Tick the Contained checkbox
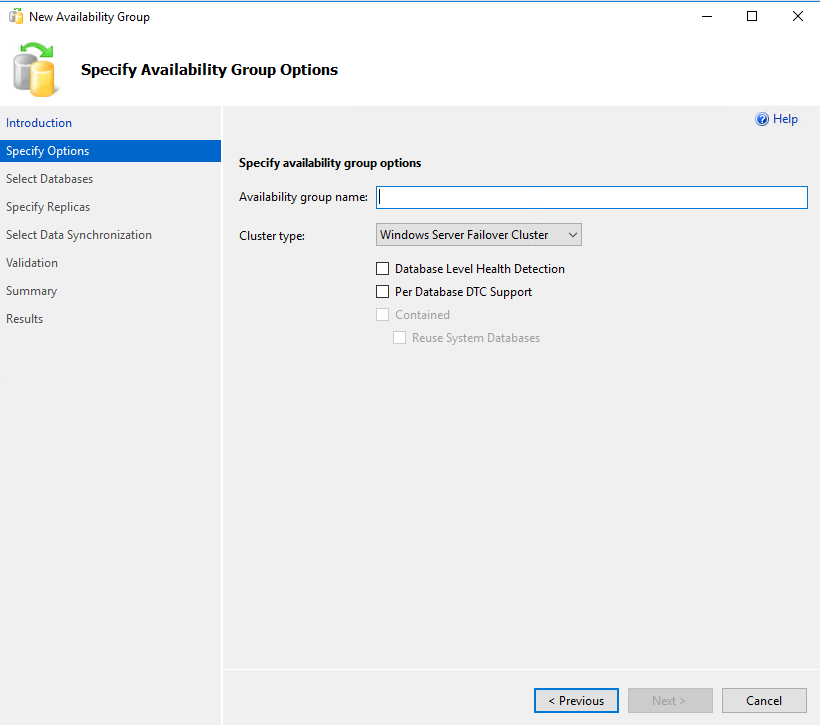This screenshot has width=820, height=725. click(x=383, y=315)
